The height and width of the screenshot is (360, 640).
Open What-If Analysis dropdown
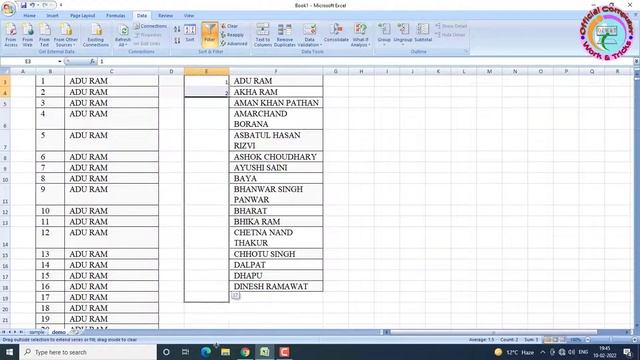(360, 35)
